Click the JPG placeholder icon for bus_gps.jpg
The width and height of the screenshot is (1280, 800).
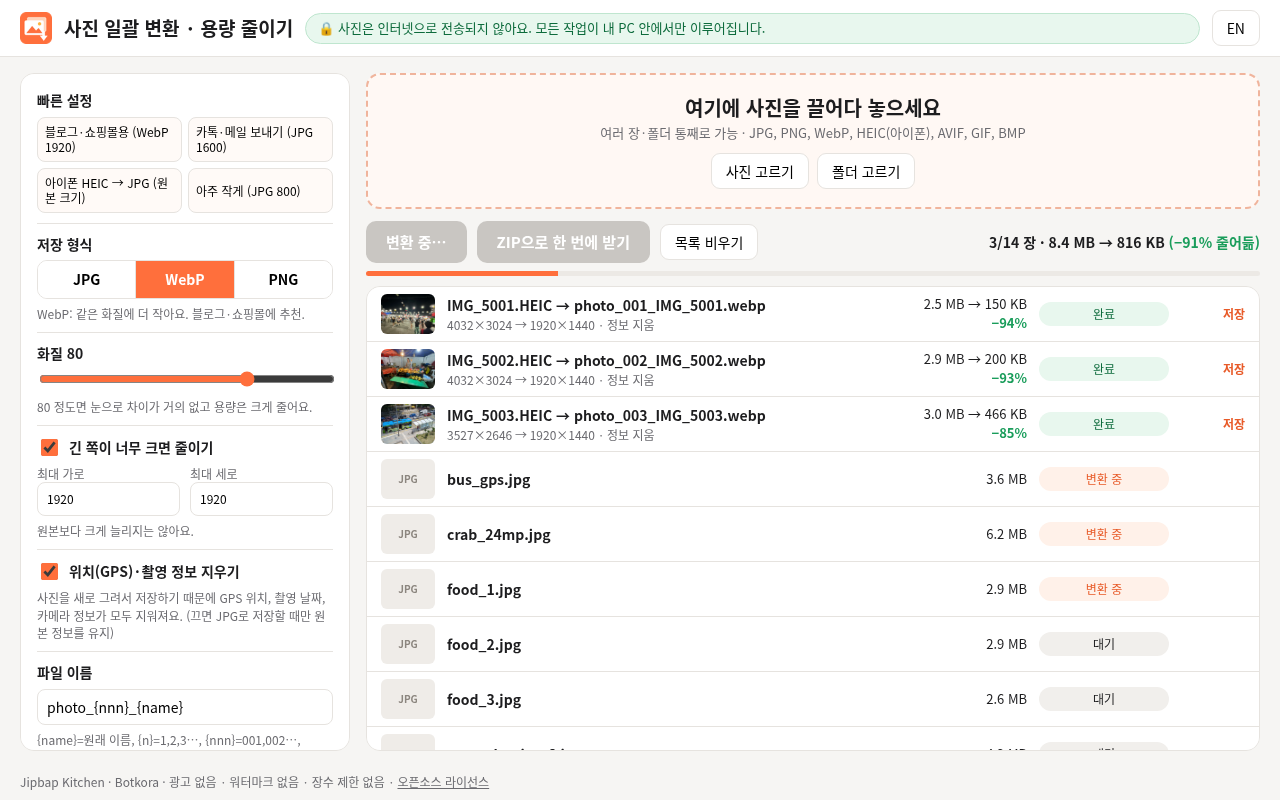(x=408, y=479)
